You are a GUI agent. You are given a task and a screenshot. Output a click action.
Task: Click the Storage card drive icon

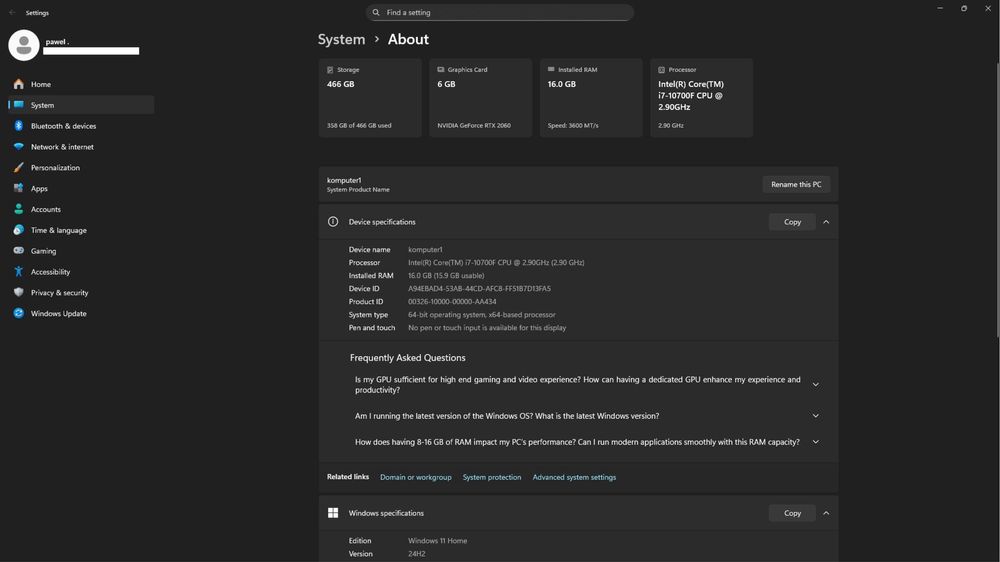pyautogui.click(x=330, y=70)
